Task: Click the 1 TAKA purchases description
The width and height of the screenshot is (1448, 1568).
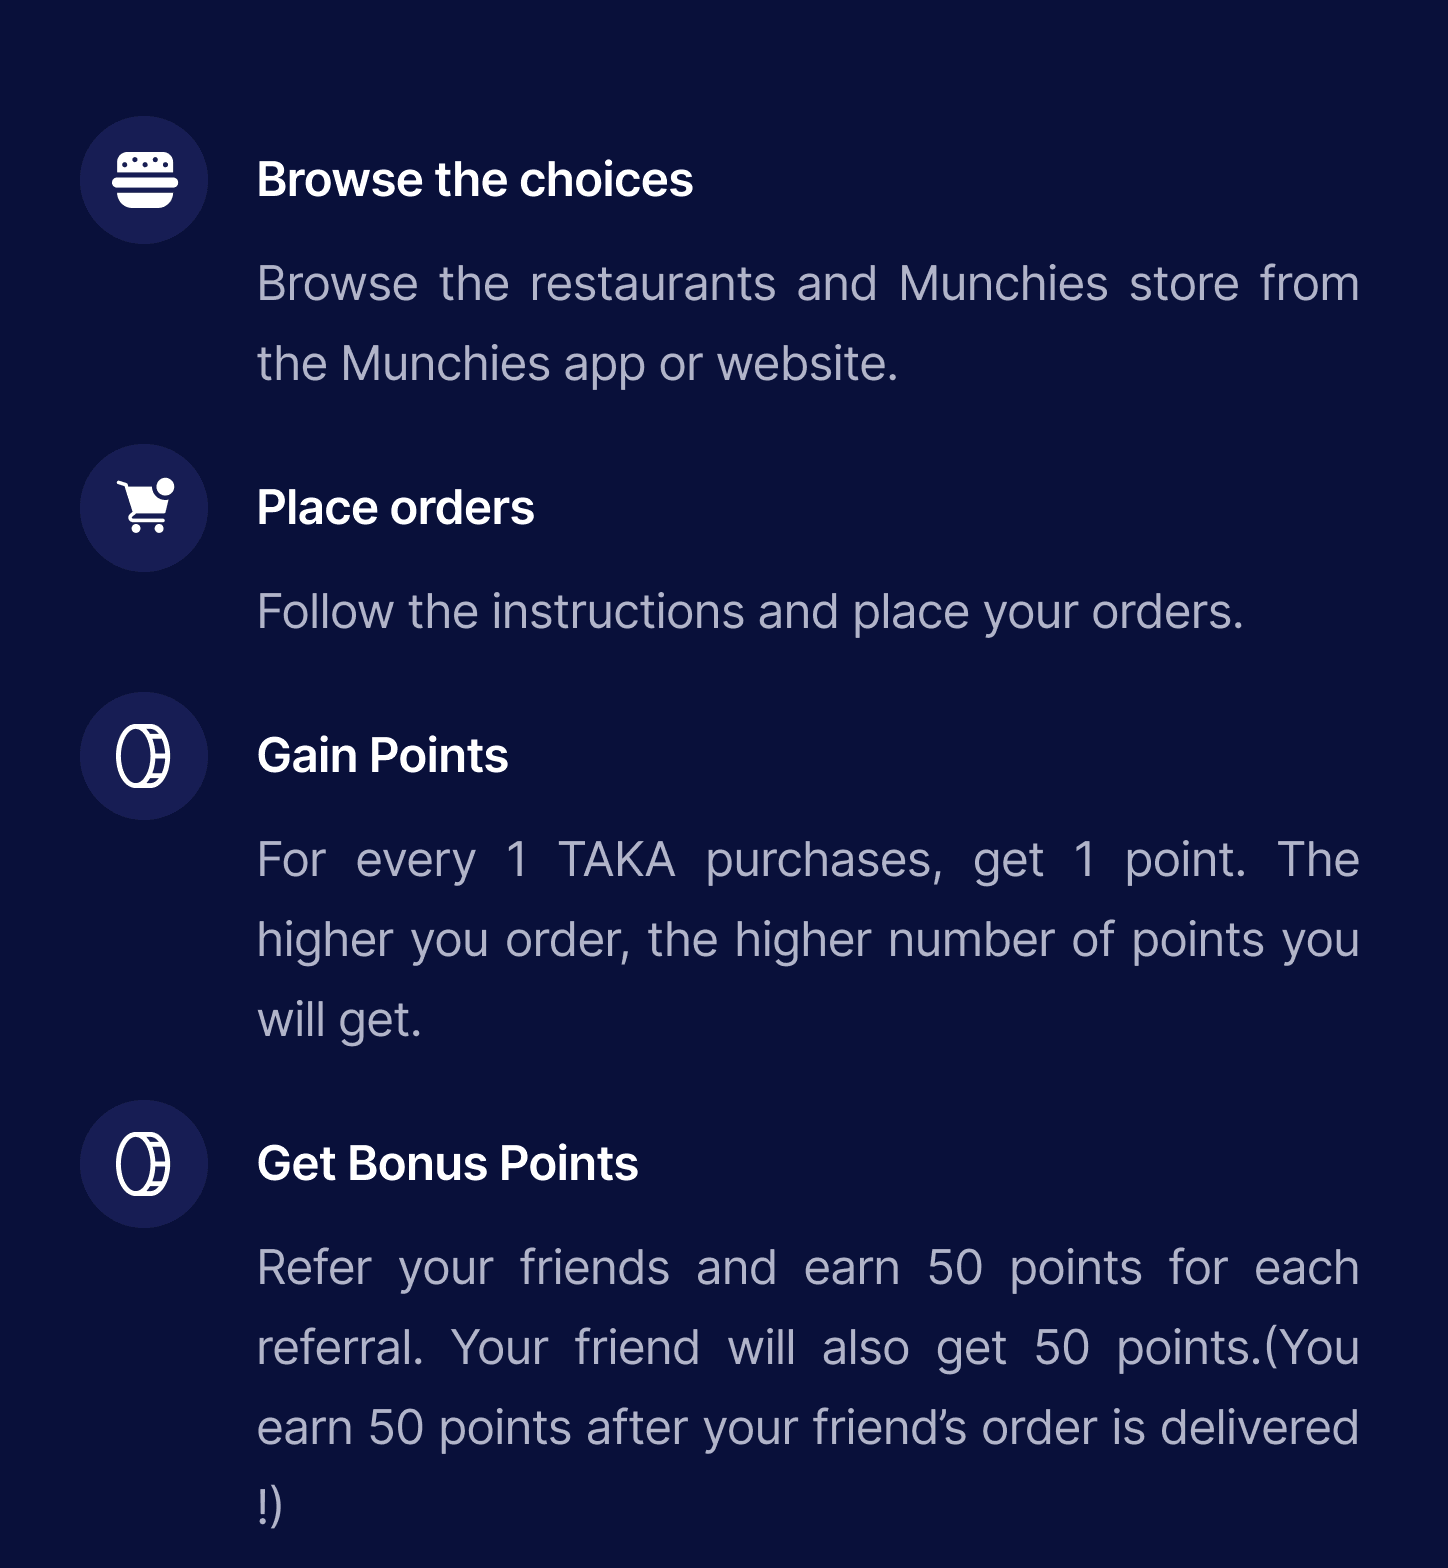Action: (808, 940)
